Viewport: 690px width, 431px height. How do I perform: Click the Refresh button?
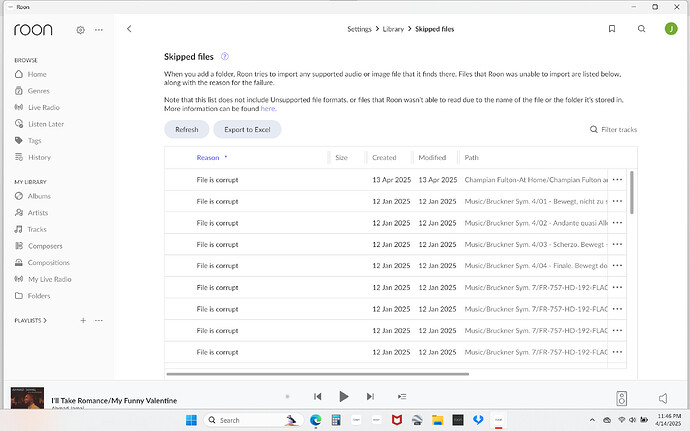[187, 129]
